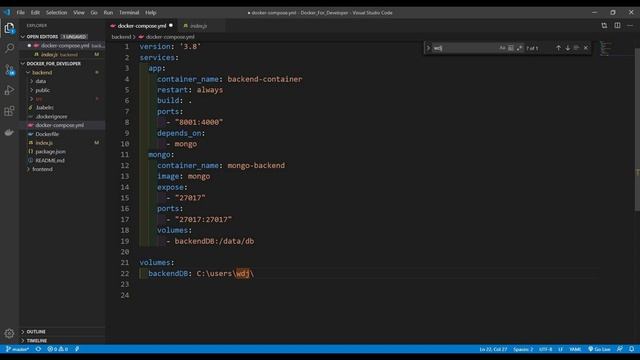Close the find widget

[x=586, y=48]
